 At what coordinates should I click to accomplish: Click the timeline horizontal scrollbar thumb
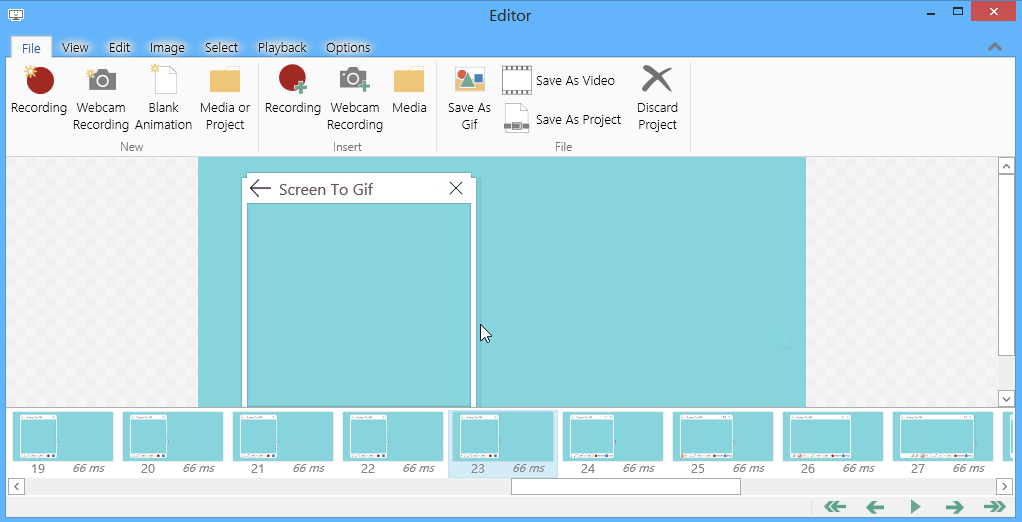point(626,486)
